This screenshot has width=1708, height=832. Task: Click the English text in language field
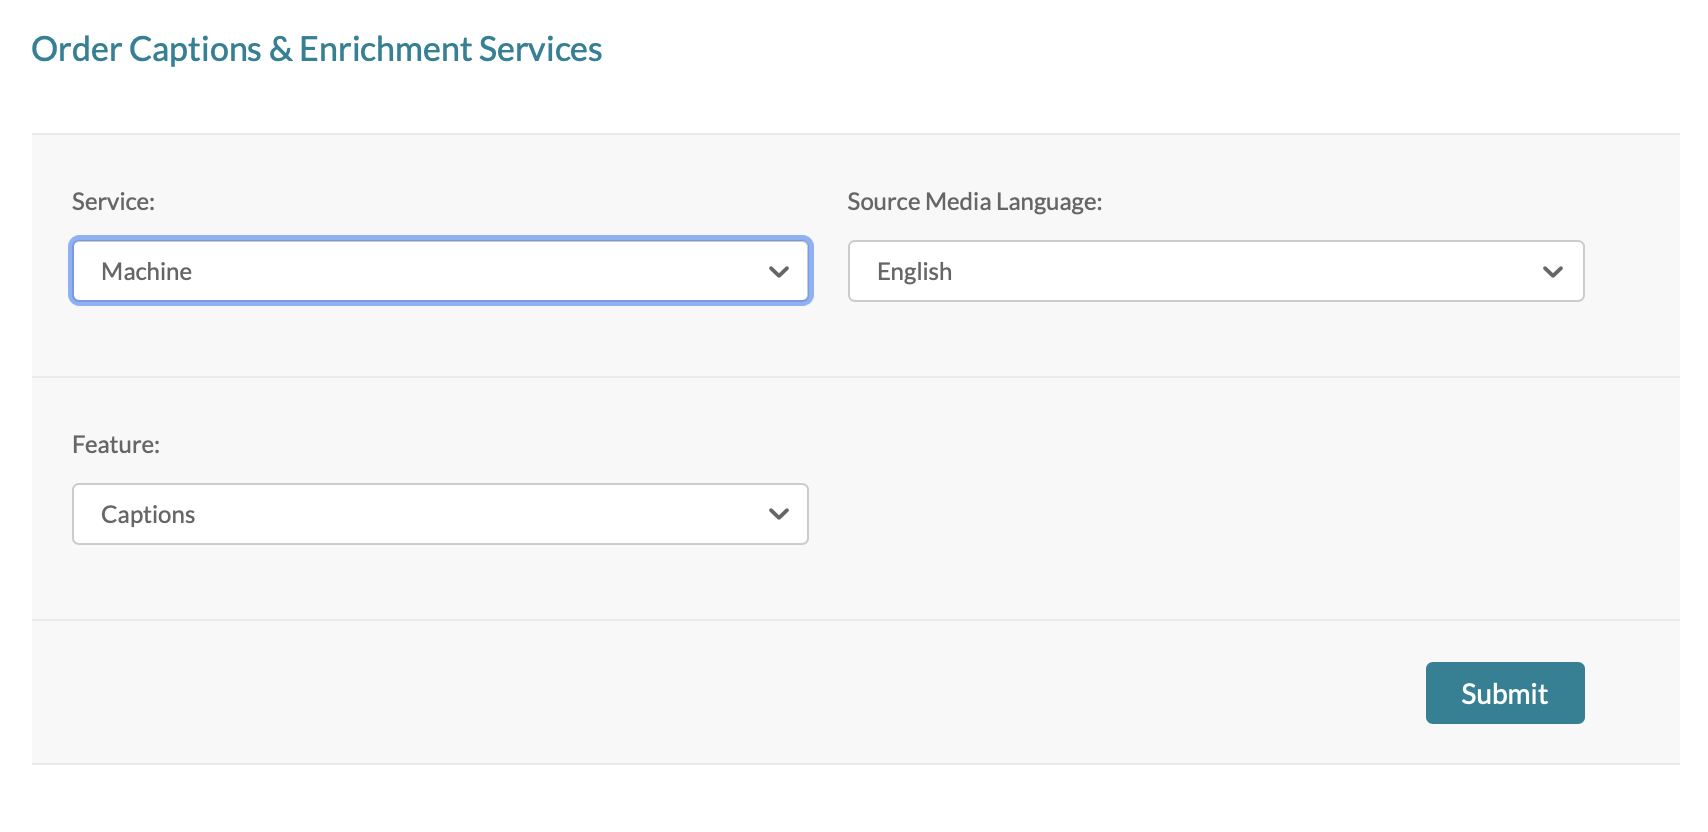point(914,272)
